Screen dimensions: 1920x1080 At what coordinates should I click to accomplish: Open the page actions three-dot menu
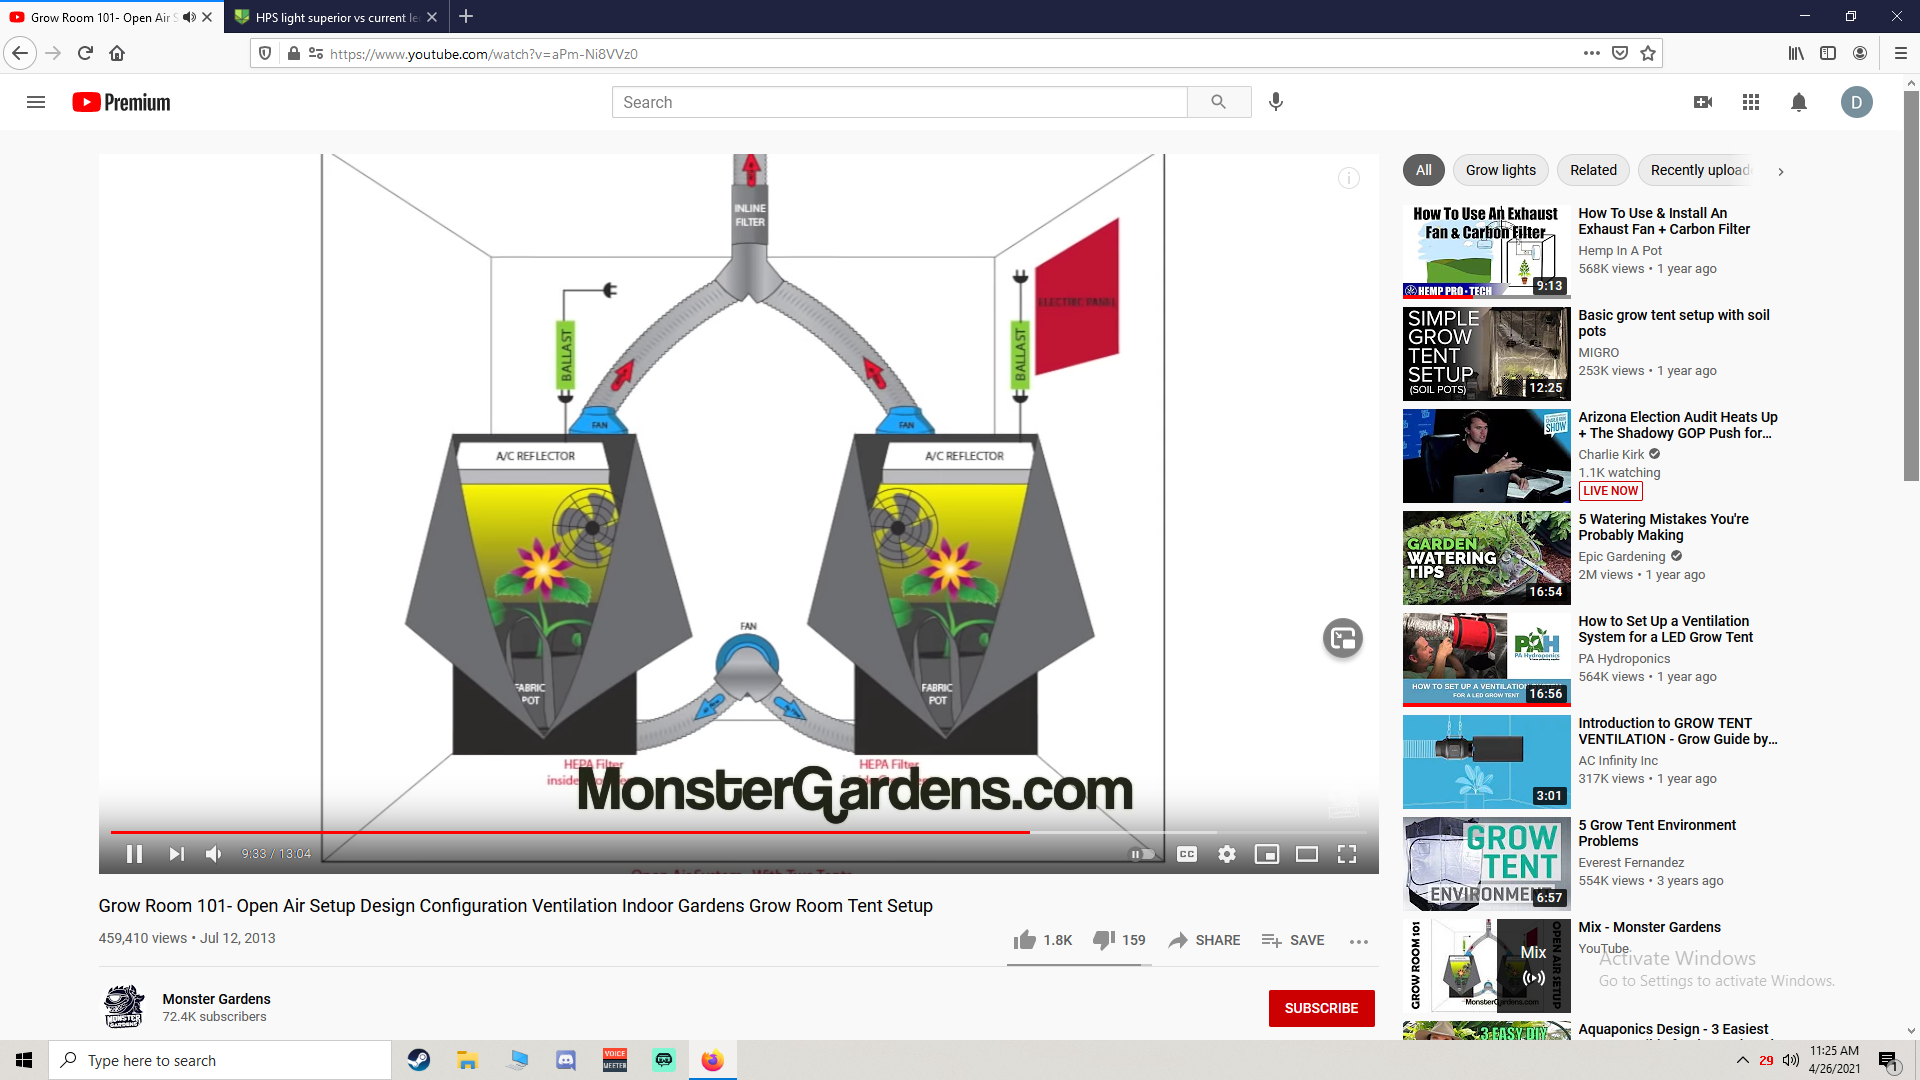(x=1592, y=53)
